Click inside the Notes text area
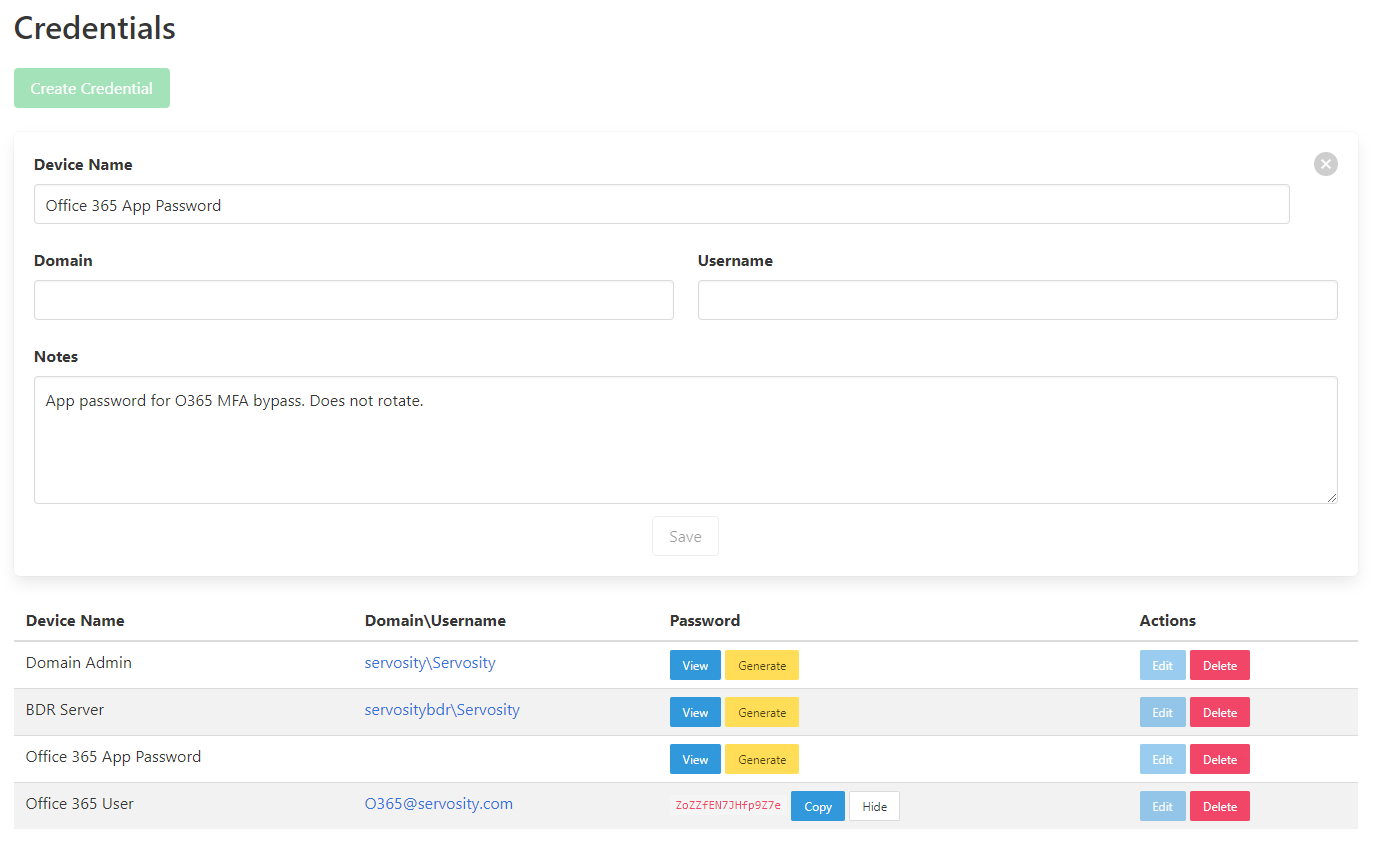The width and height of the screenshot is (1396, 855). point(685,440)
